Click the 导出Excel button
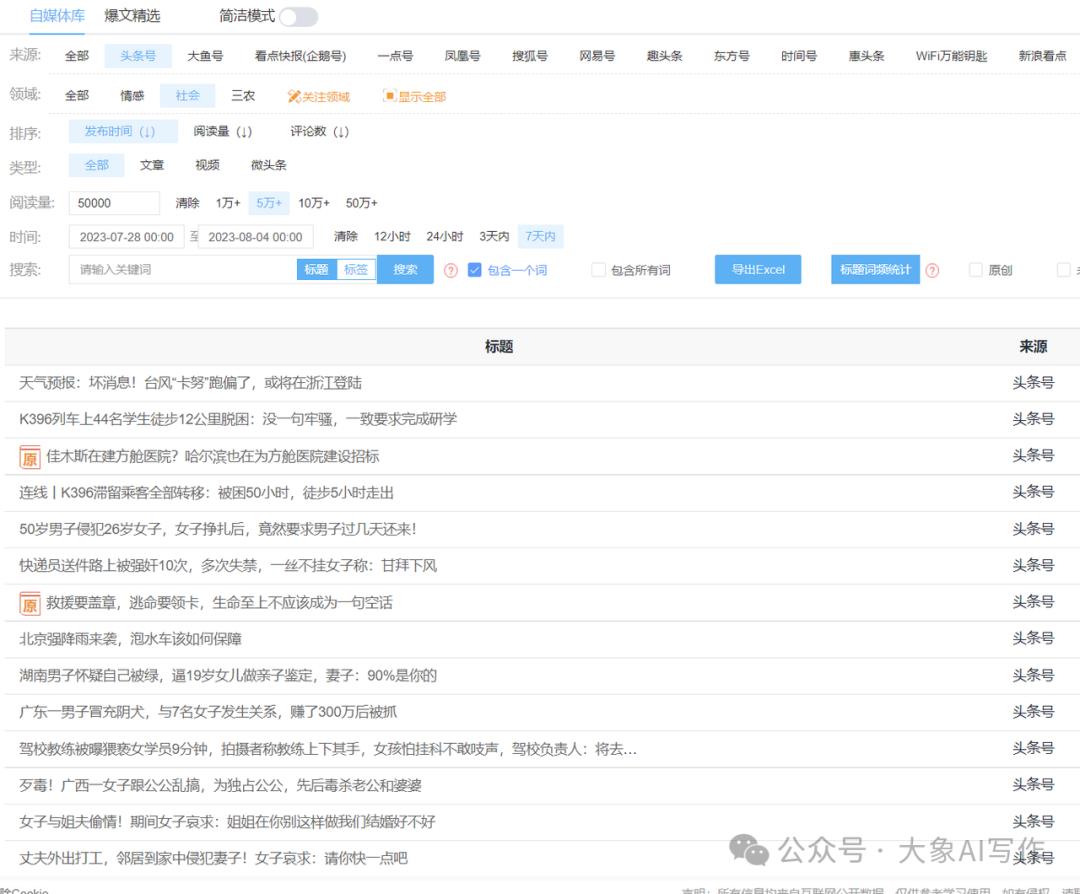The width and height of the screenshot is (1080, 894). click(758, 269)
